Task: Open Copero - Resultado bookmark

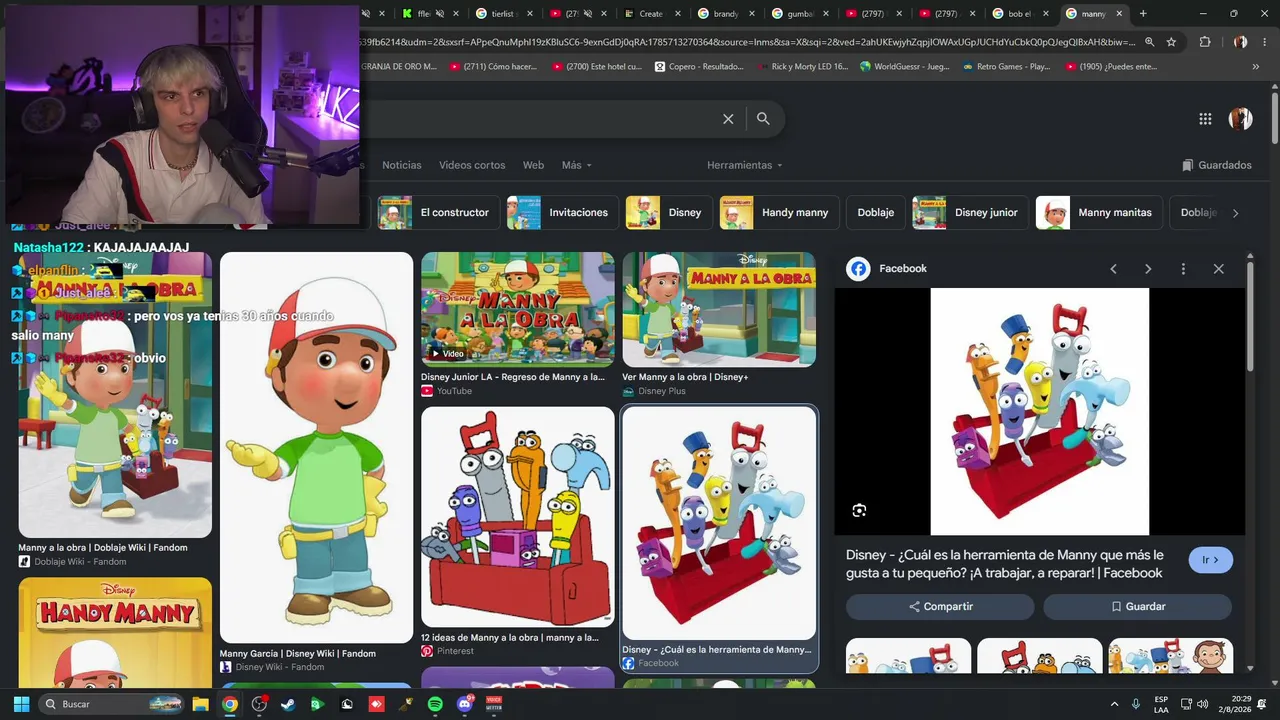Action: point(699,67)
